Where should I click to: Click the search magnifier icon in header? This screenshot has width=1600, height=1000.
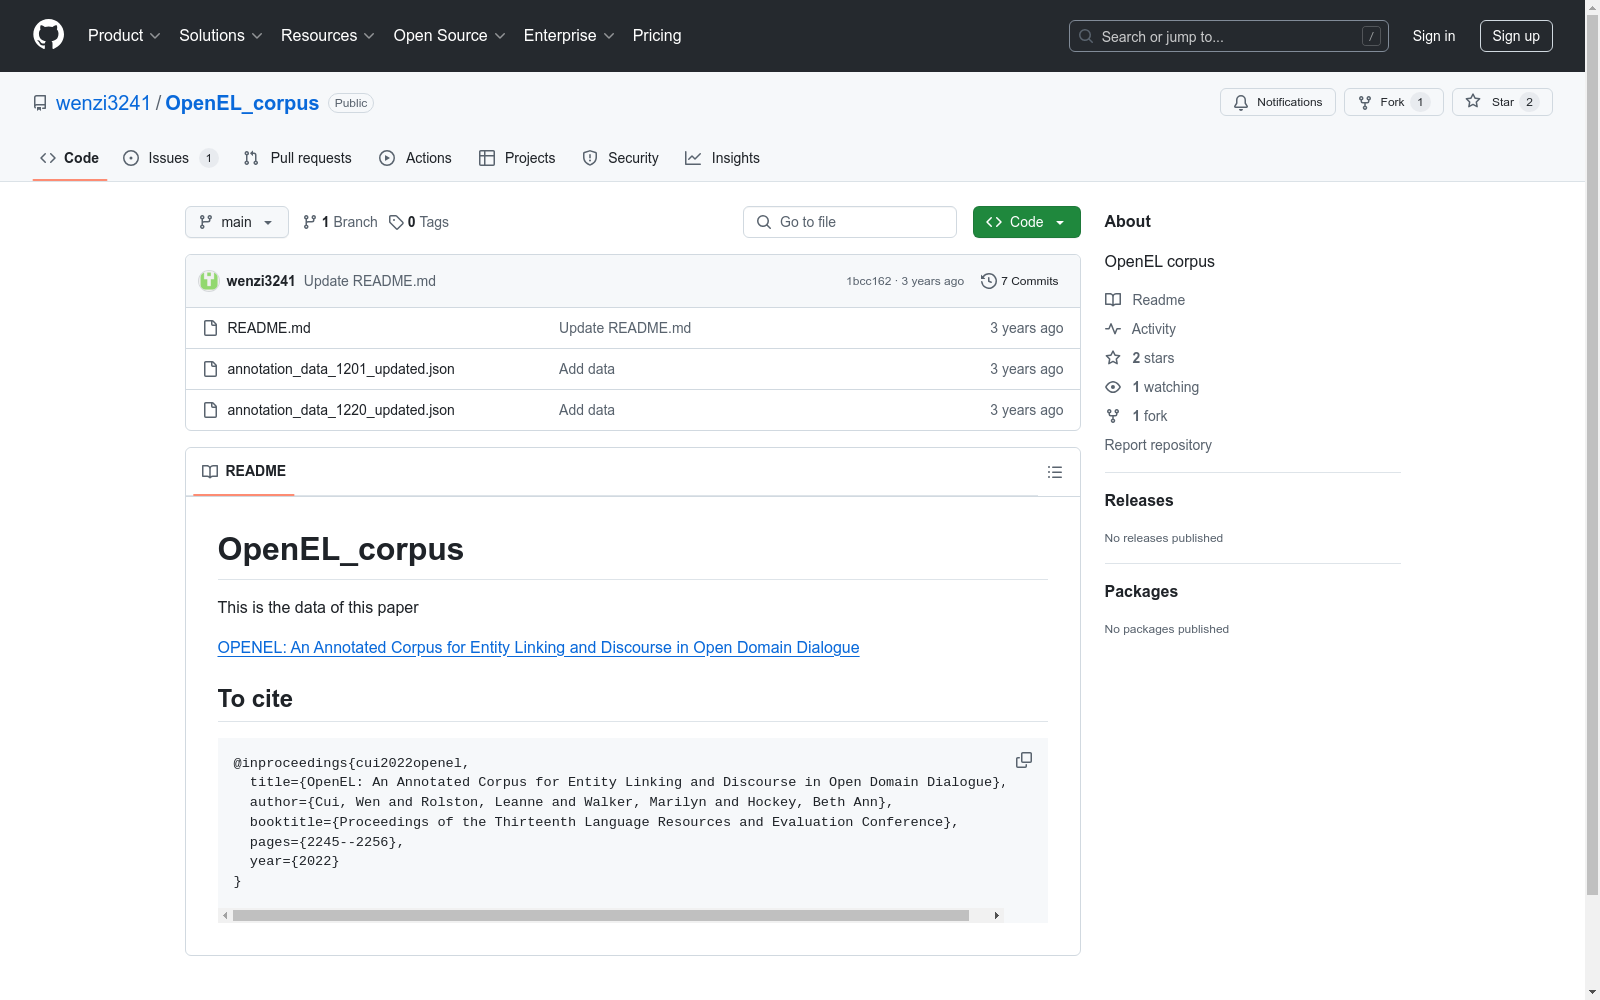[x=1086, y=36]
